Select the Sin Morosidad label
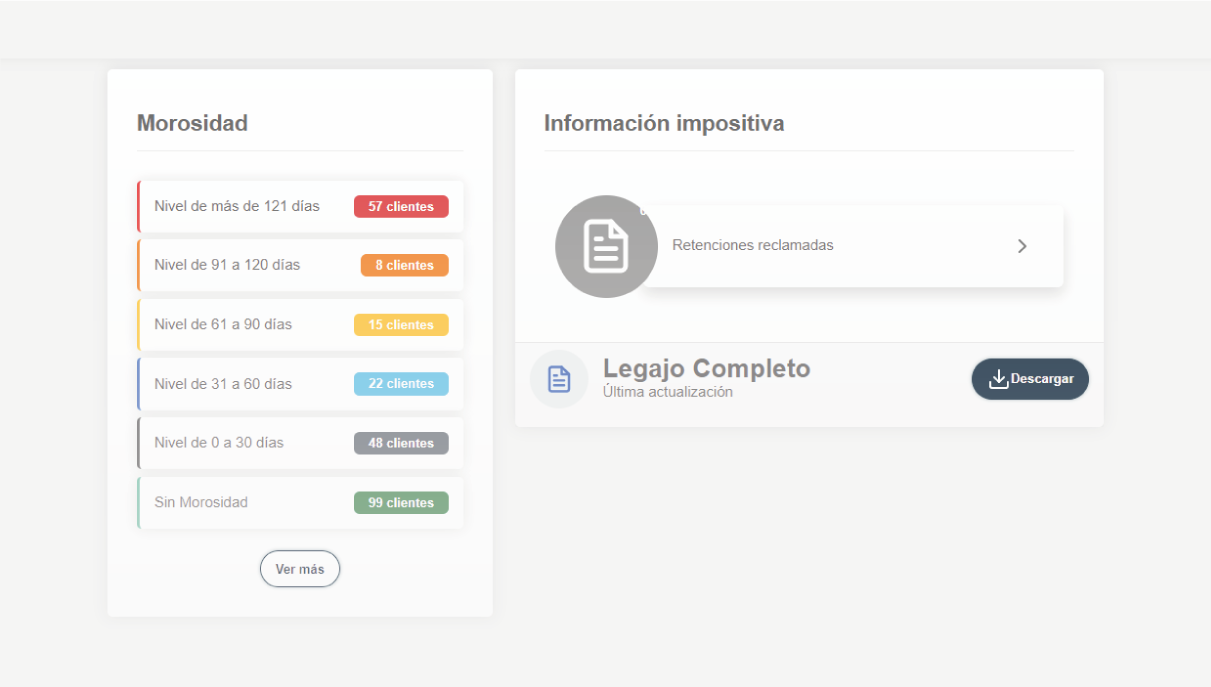The width and height of the screenshot is (1211, 687). 201,502
